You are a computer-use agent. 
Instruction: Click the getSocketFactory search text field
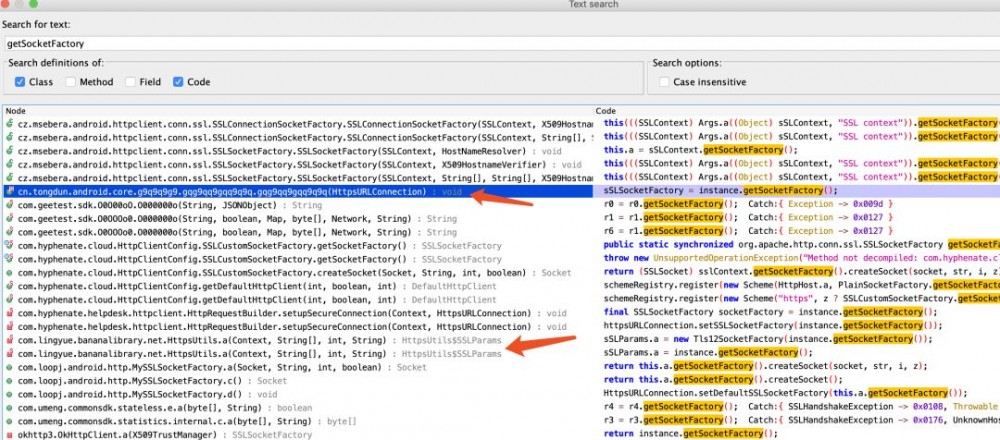500,43
